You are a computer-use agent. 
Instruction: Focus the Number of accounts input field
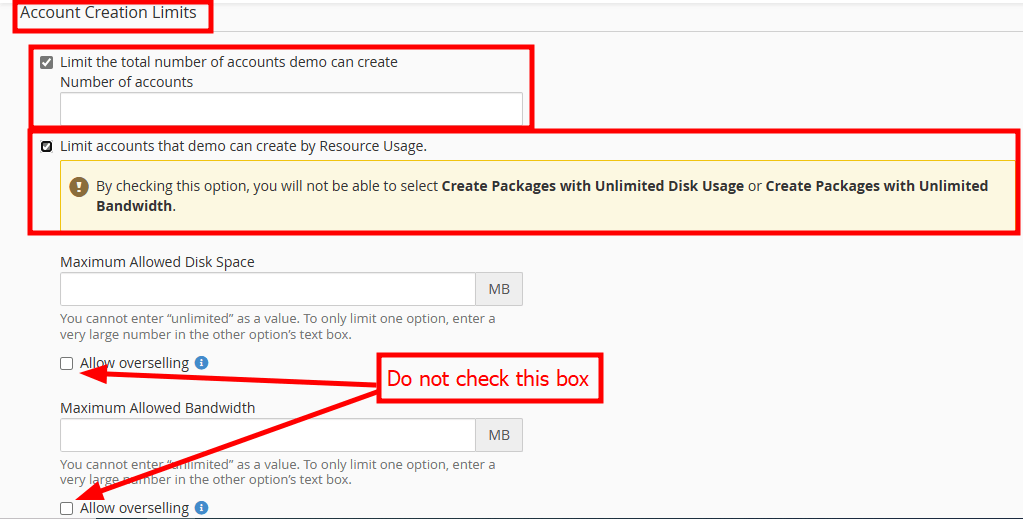(290, 108)
